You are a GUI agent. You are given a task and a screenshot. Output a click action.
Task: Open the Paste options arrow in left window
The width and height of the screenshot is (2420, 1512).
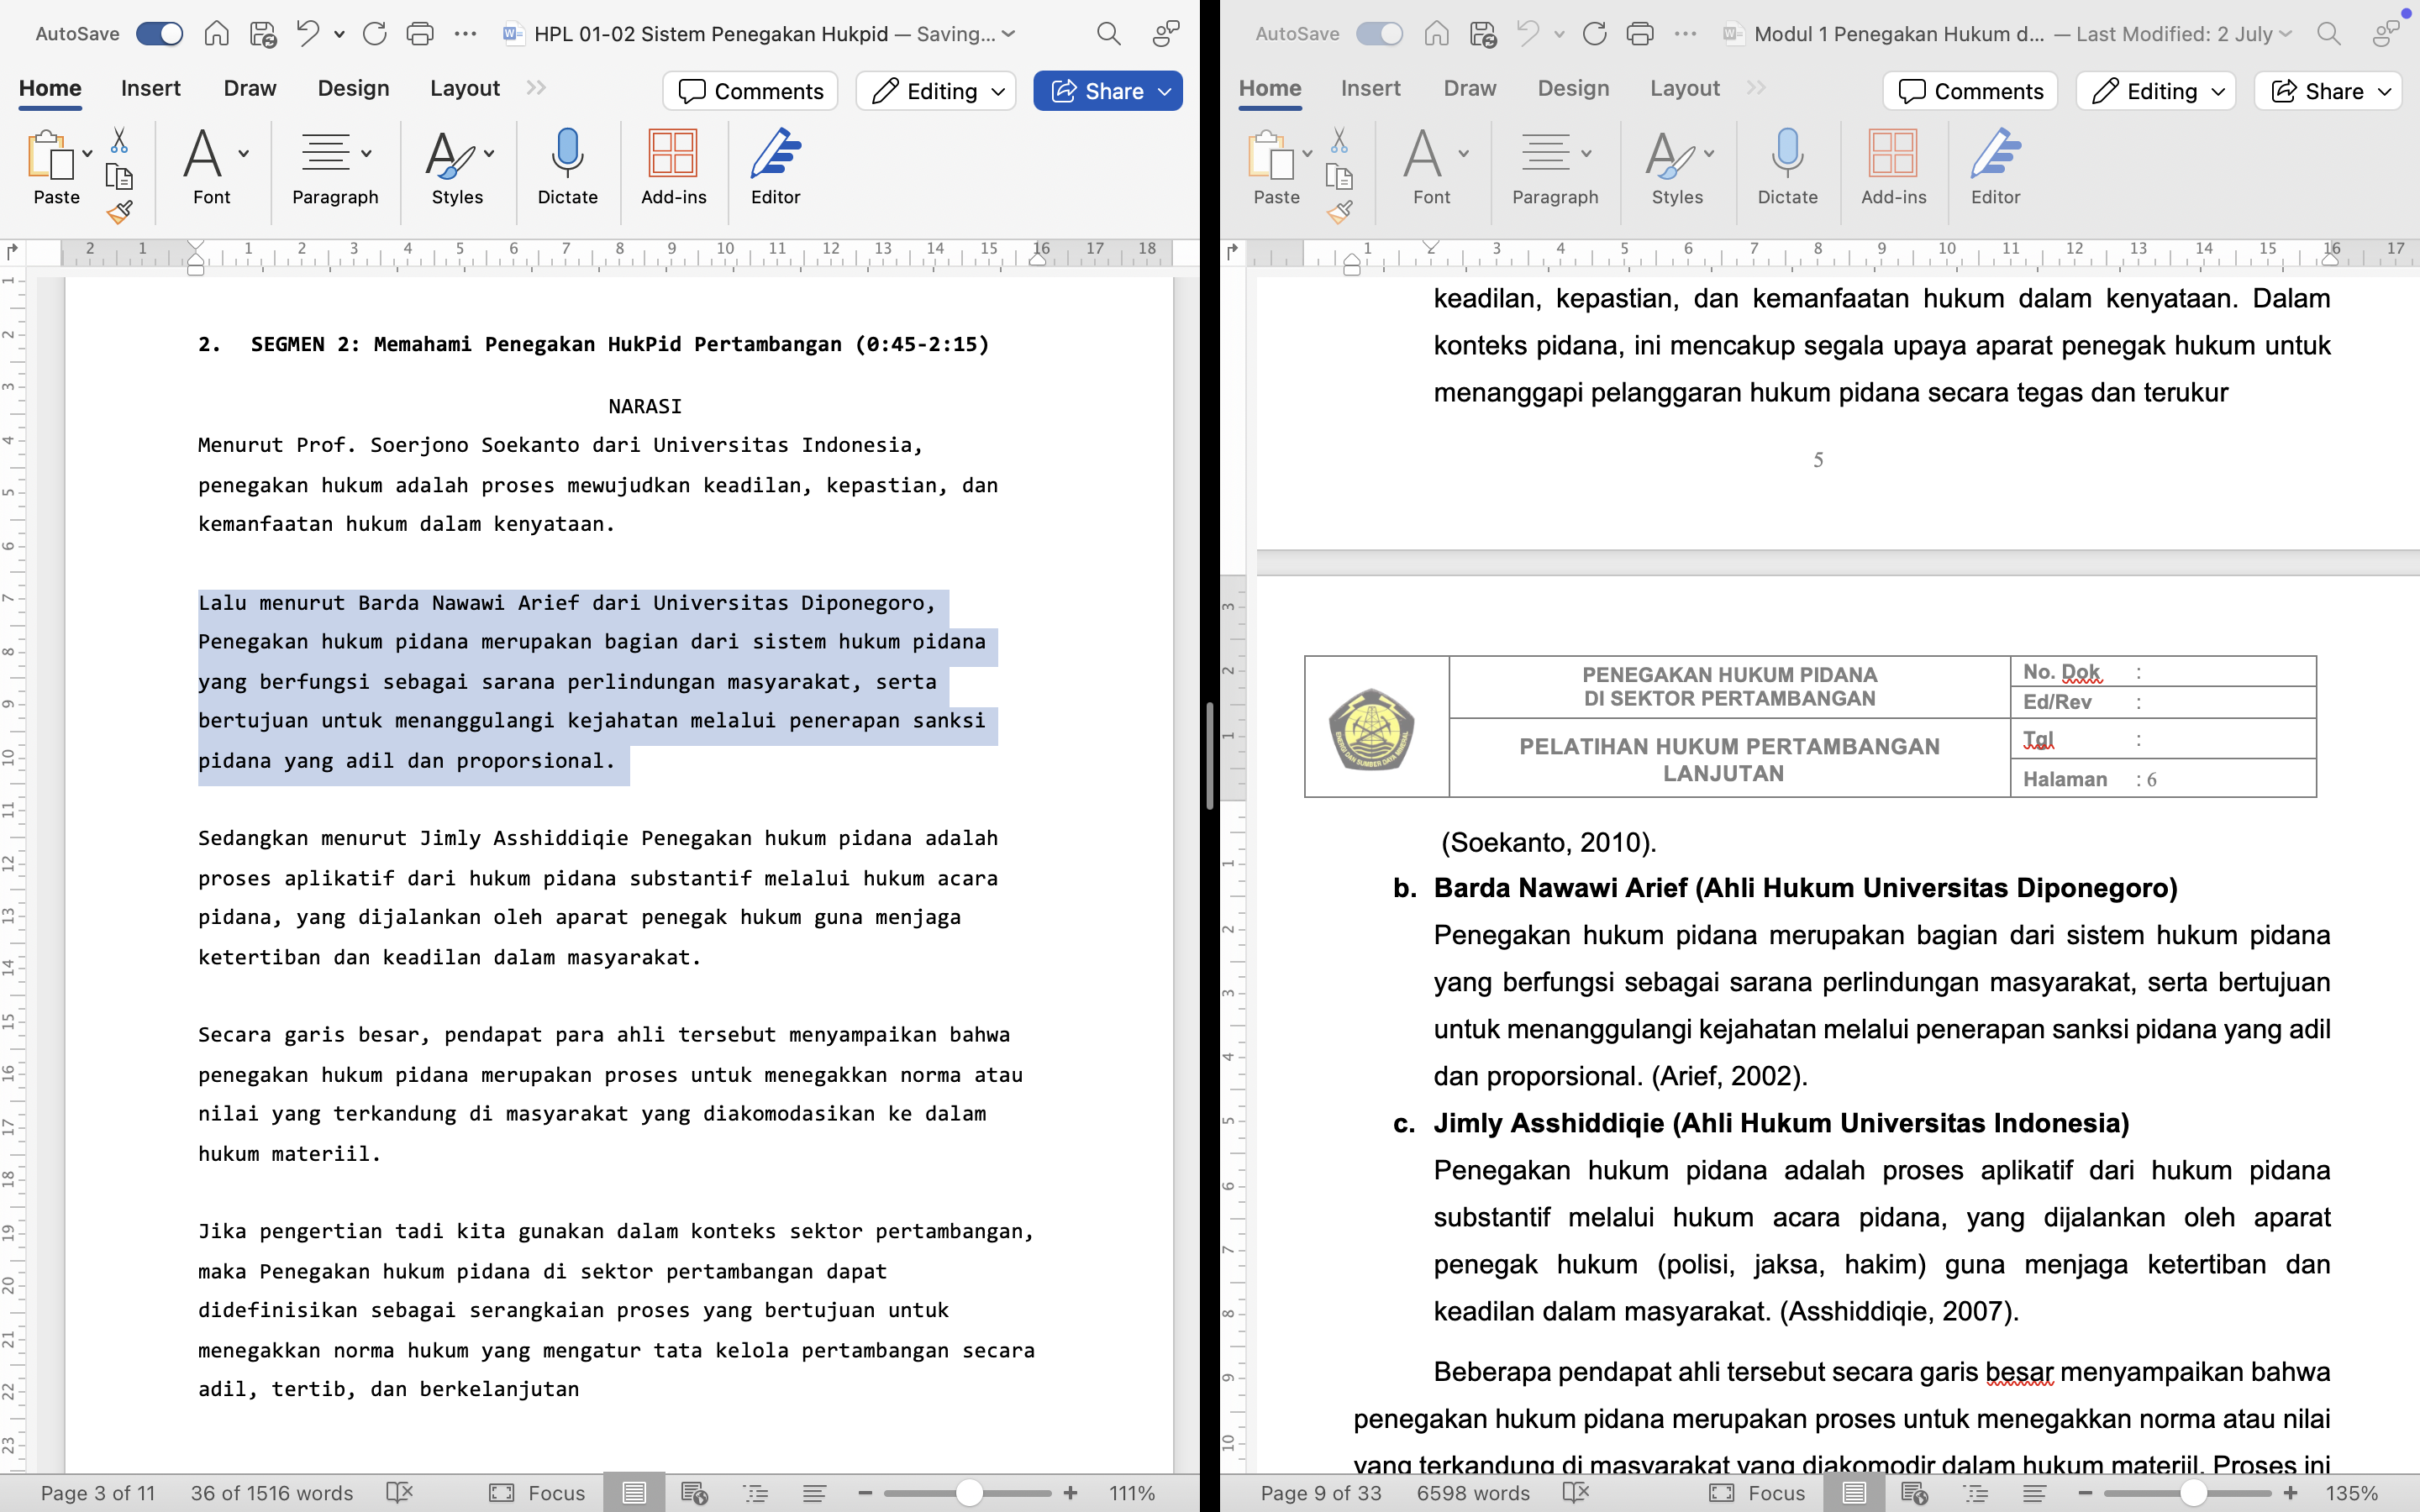pos(88,153)
